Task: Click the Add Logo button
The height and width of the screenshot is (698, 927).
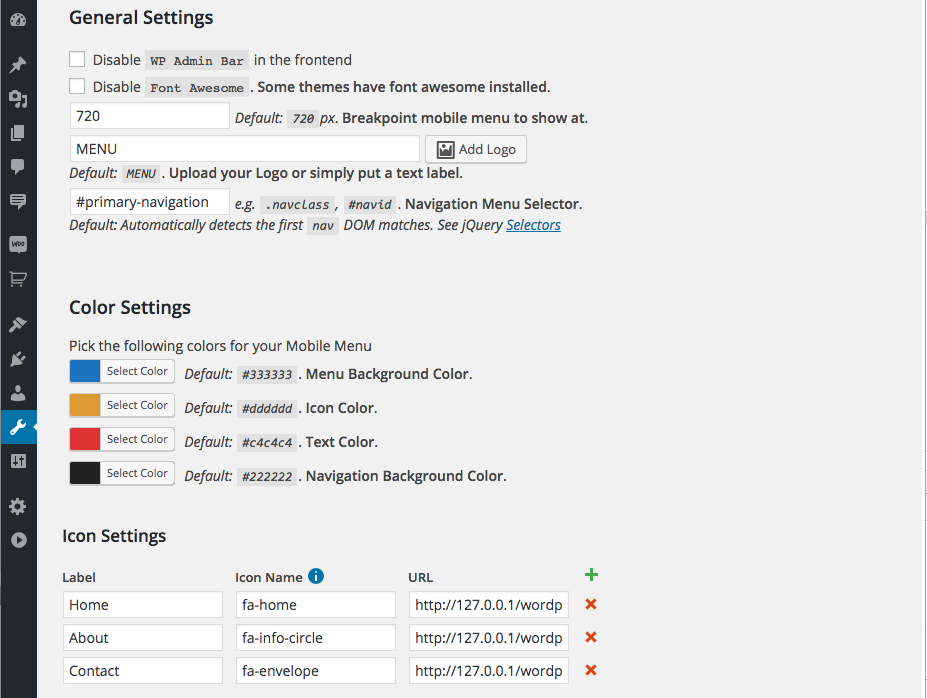Action: [476, 150]
